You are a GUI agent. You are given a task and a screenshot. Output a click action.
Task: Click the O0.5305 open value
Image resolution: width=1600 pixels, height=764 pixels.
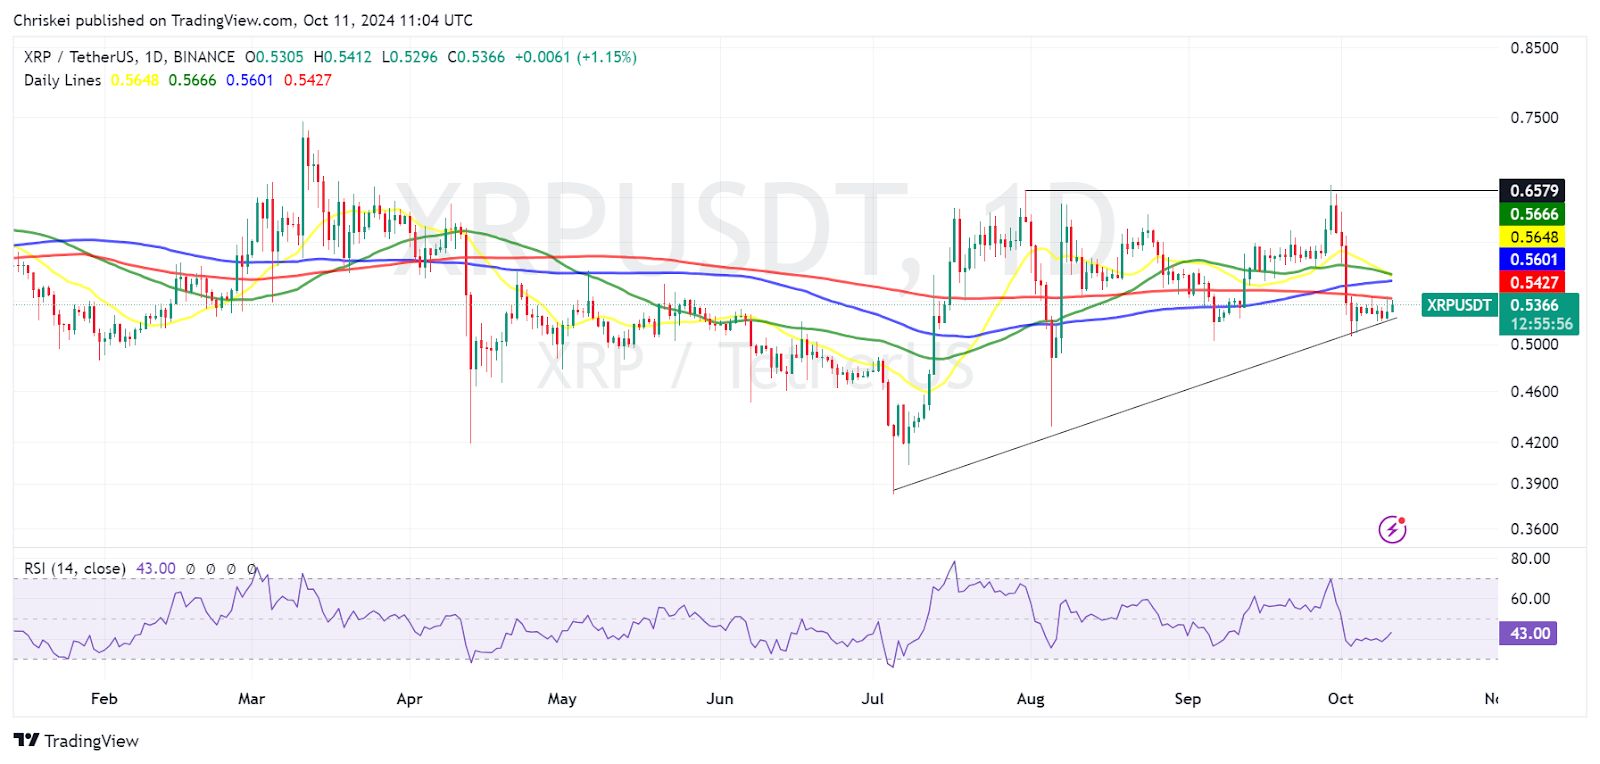tap(274, 57)
